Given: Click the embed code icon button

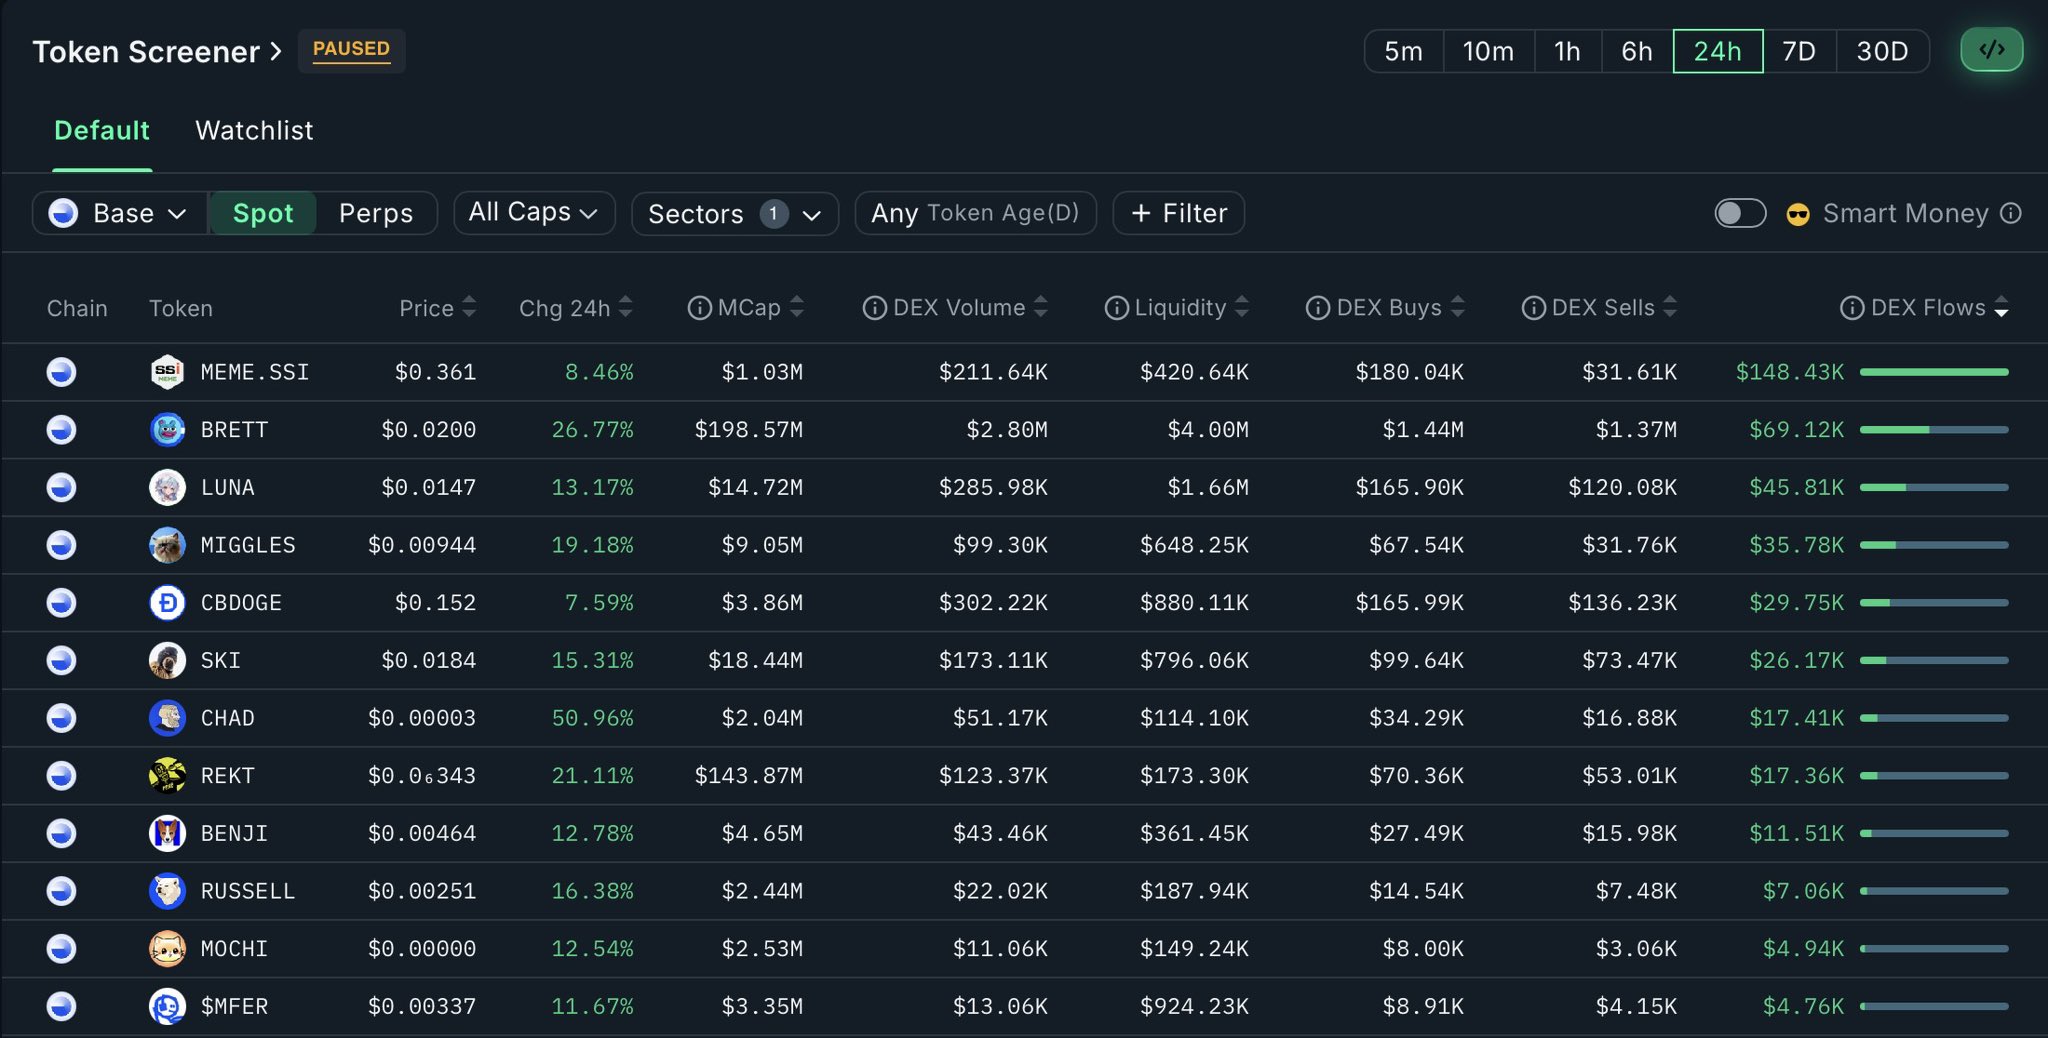Looking at the screenshot, I should 1991,50.
